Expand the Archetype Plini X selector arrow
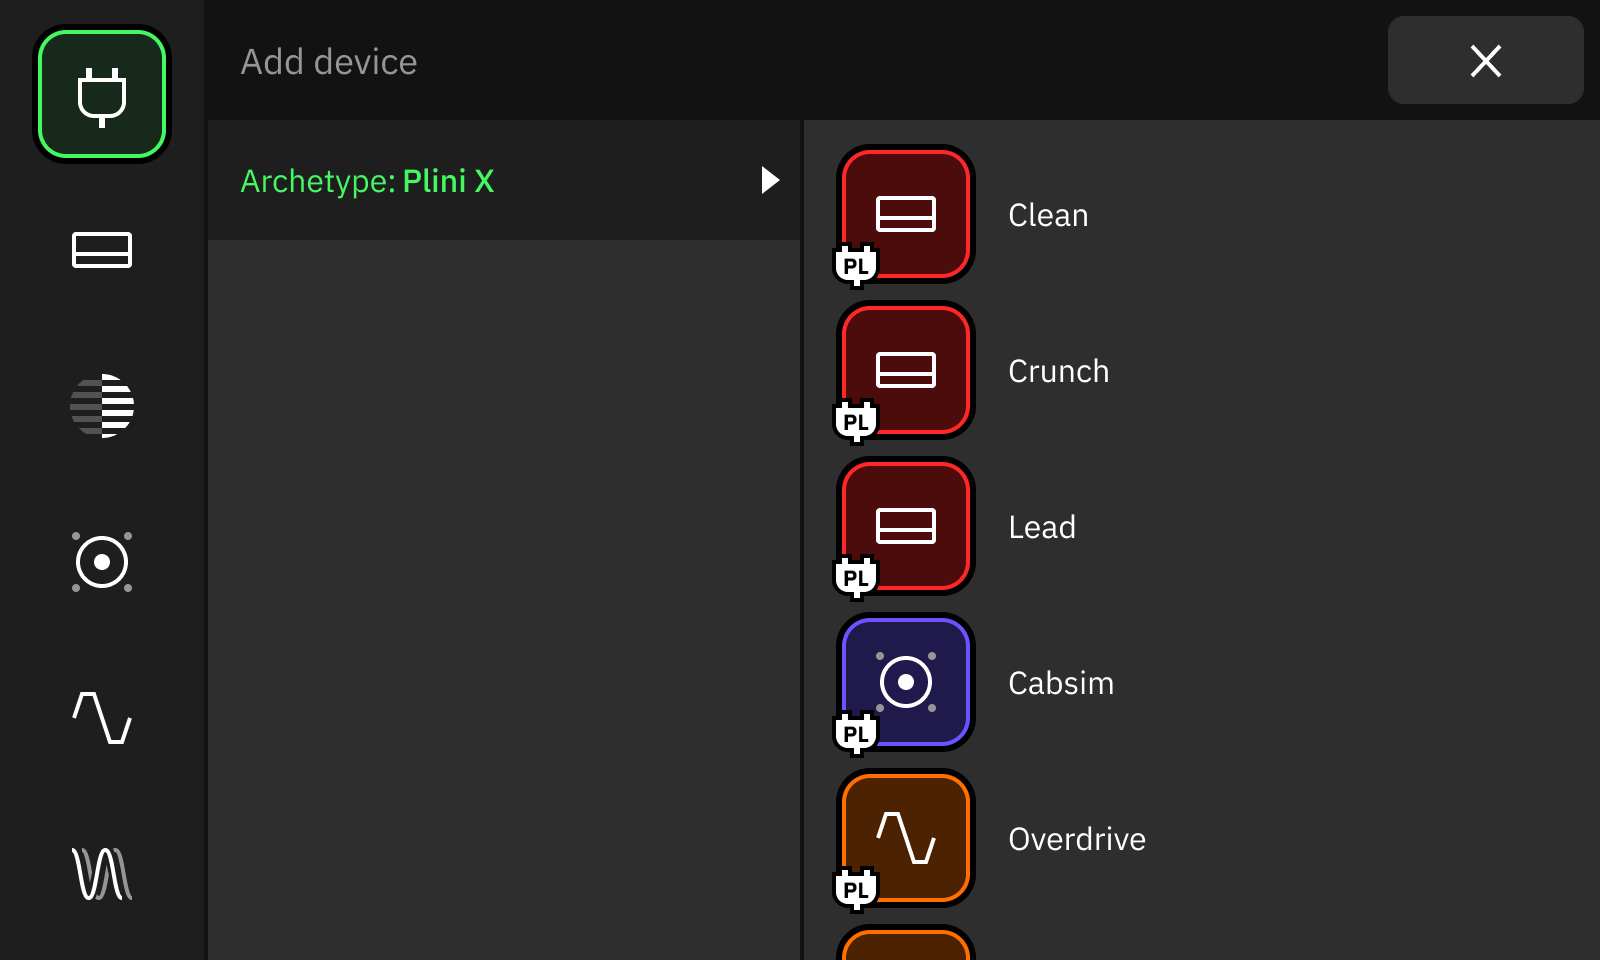The image size is (1600, 960). point(770,181)
